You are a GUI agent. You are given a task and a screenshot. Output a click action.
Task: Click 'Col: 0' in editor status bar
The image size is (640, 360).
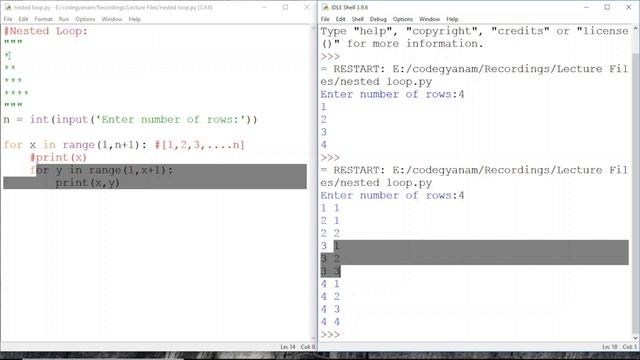[x=308, y=347]
